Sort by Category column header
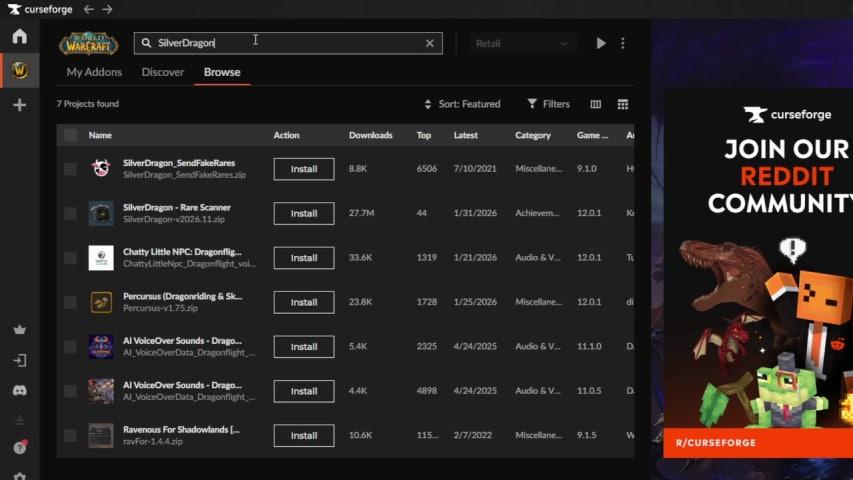Screen dimensions: 853x480 533,135
